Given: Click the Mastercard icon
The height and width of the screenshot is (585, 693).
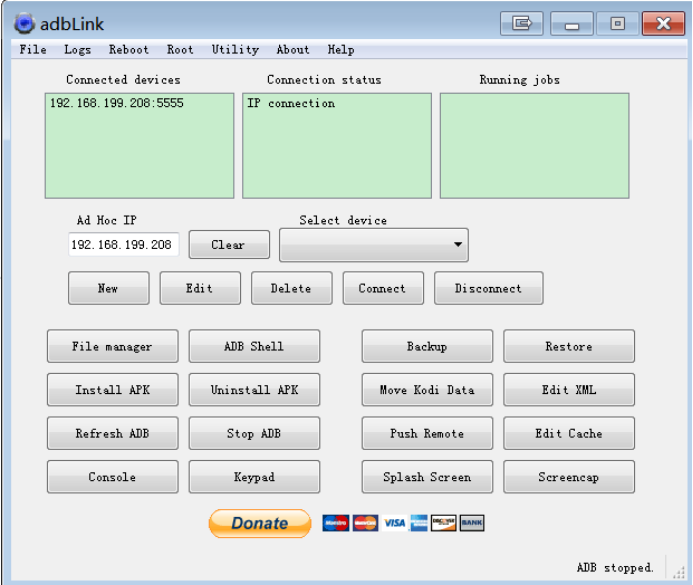Looking at the screenshot, I should click(365, 523).
